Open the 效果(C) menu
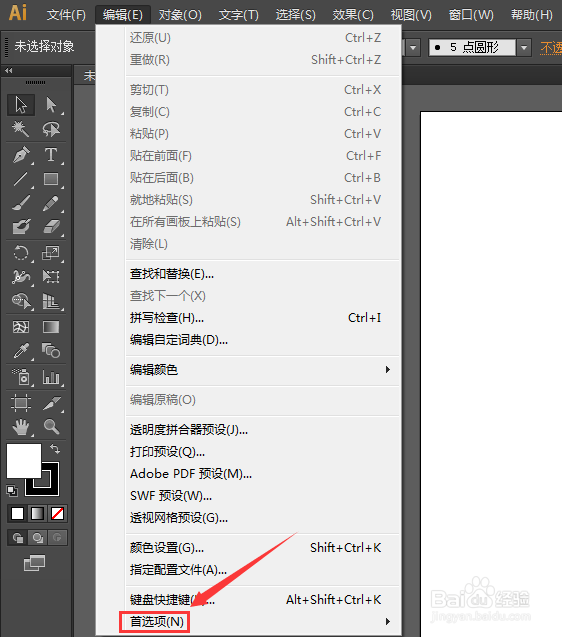This screenshot has height=637, width=562. (x=353, y=15)
